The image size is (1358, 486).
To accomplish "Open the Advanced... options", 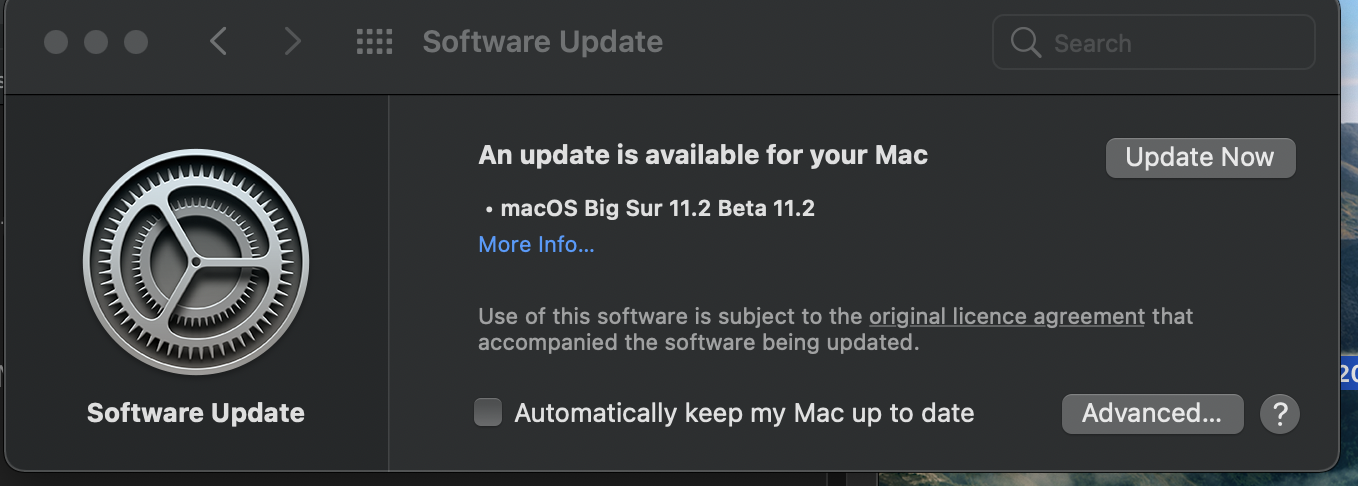I will [1152, 413].
